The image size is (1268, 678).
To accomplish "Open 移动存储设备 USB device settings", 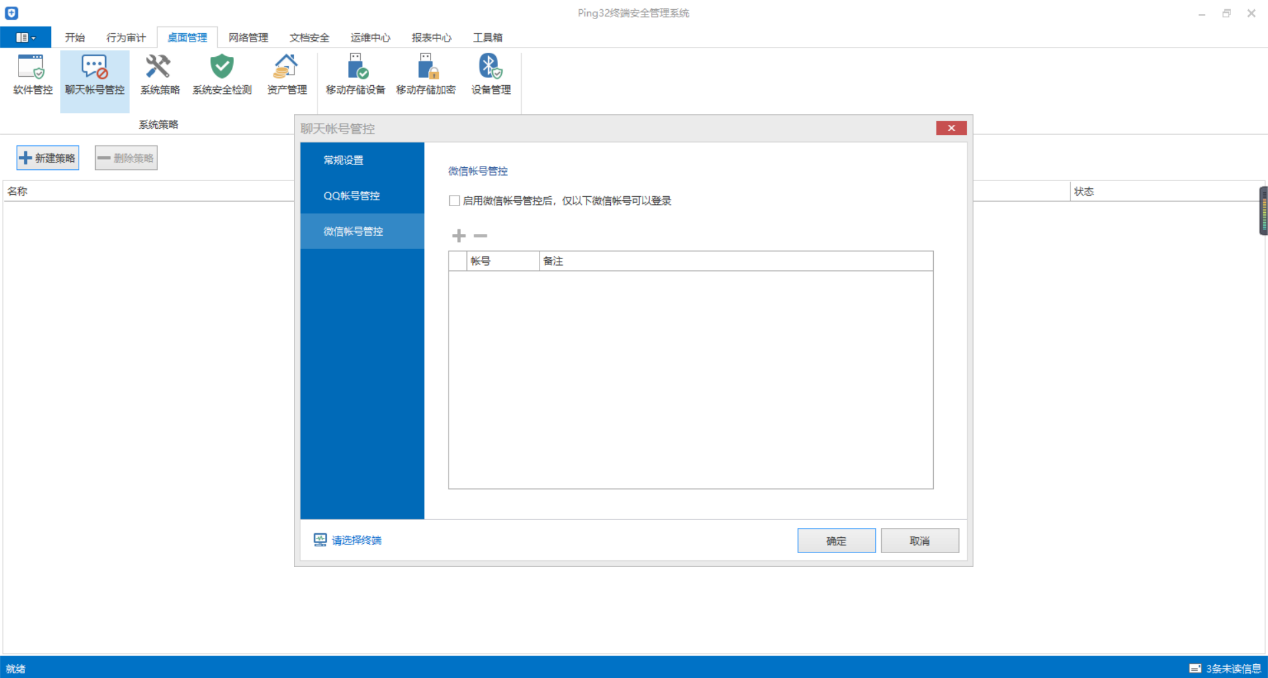I will 355,76.
